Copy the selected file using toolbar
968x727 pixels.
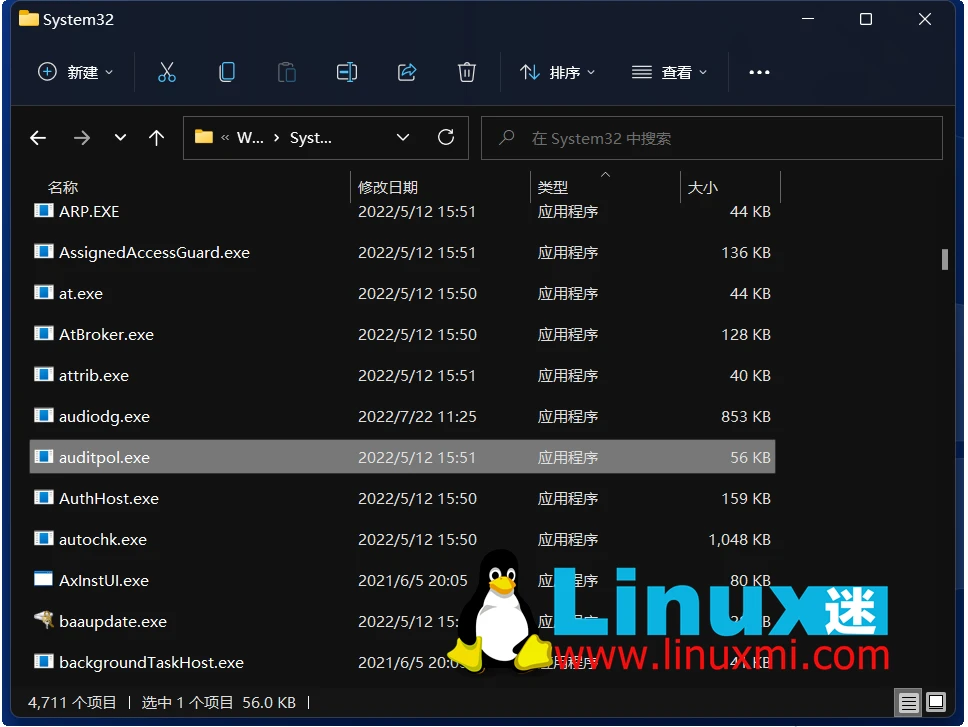pos(227,72)
